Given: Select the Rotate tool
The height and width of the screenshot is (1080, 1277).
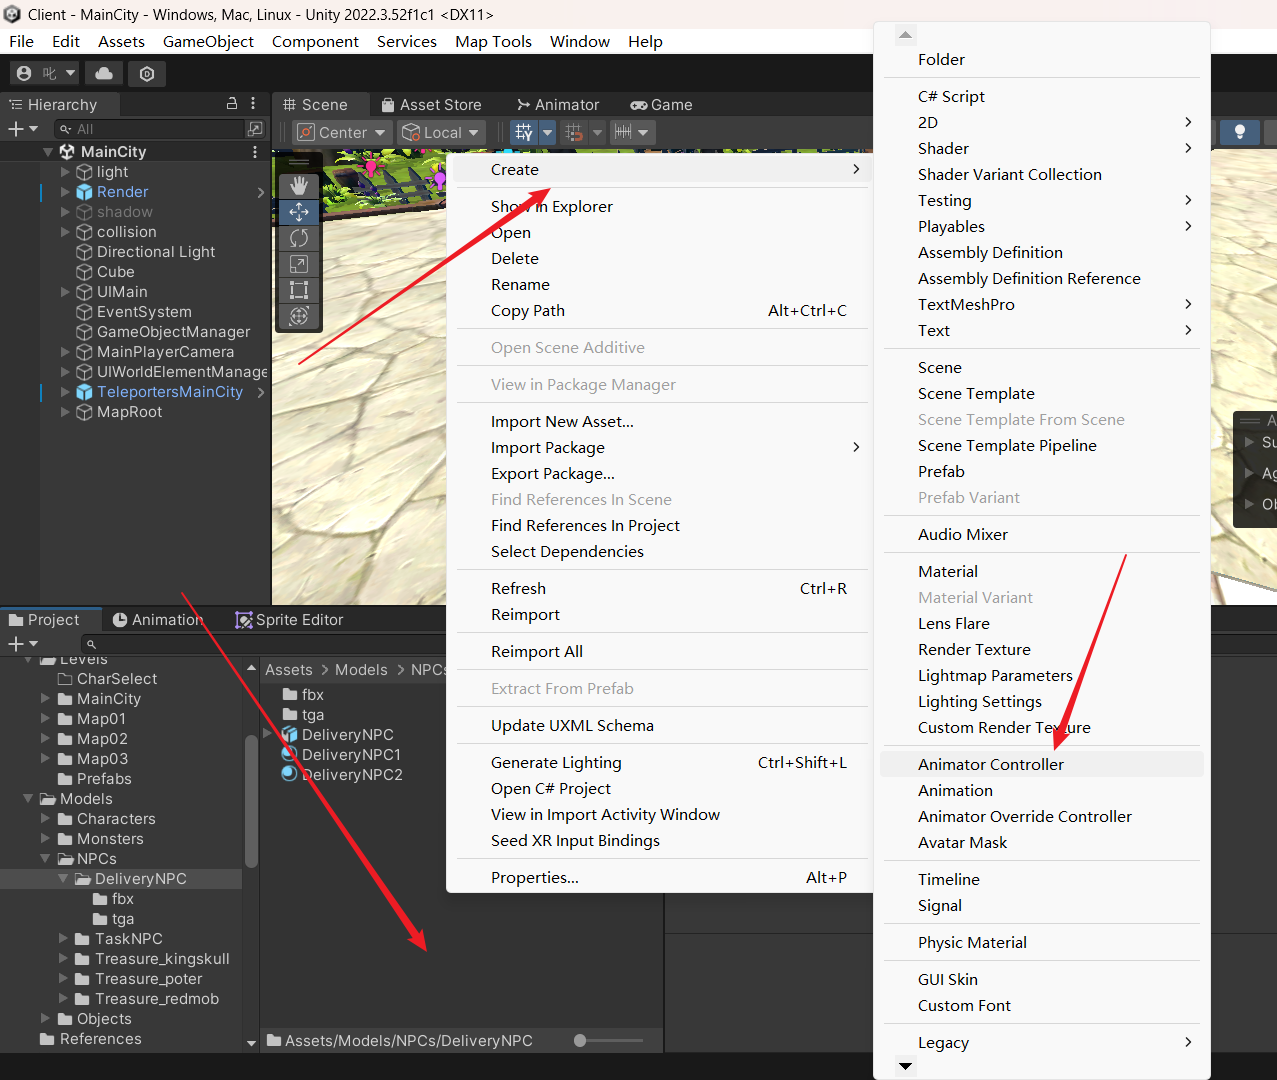Looking at the screenshot, I should click(x=298, y=238).
